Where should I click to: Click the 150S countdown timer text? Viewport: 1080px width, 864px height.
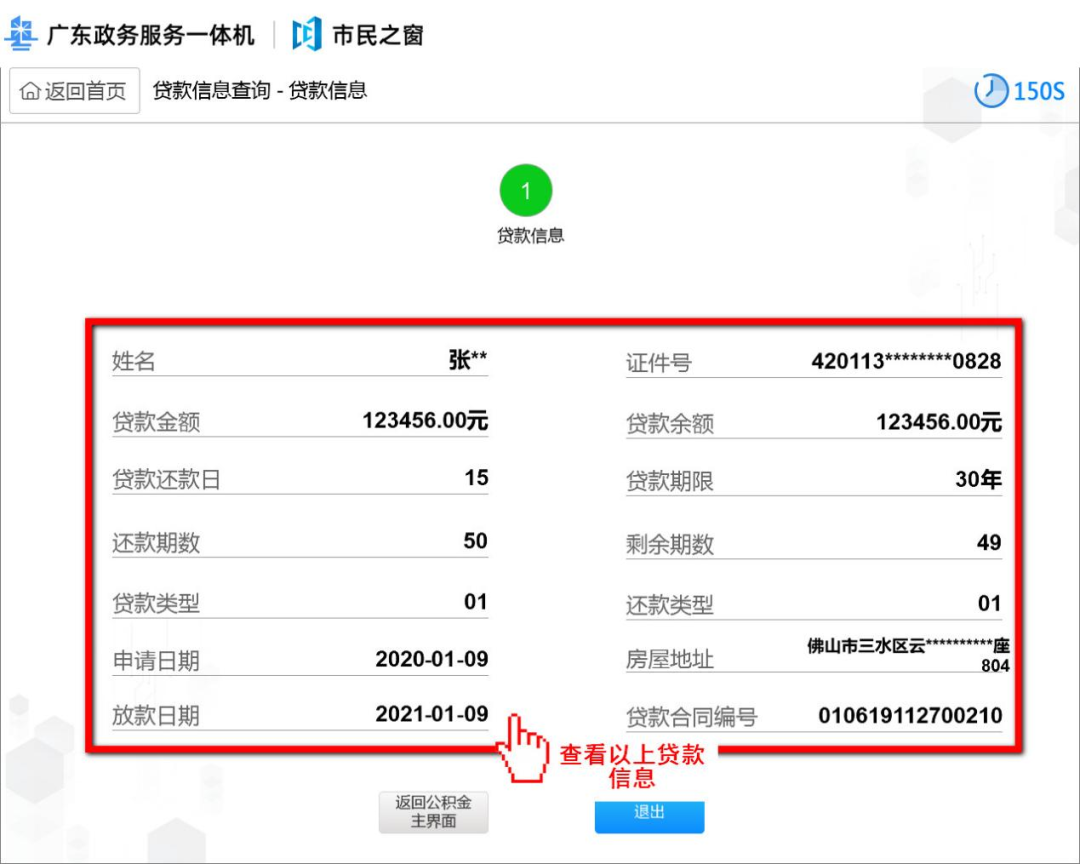1038,91
